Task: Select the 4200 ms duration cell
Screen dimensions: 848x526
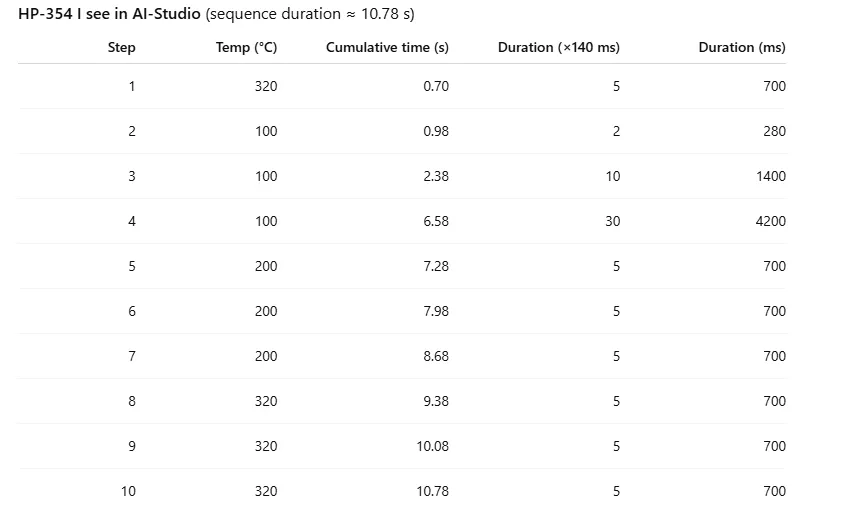Action: tap(771, 221)
